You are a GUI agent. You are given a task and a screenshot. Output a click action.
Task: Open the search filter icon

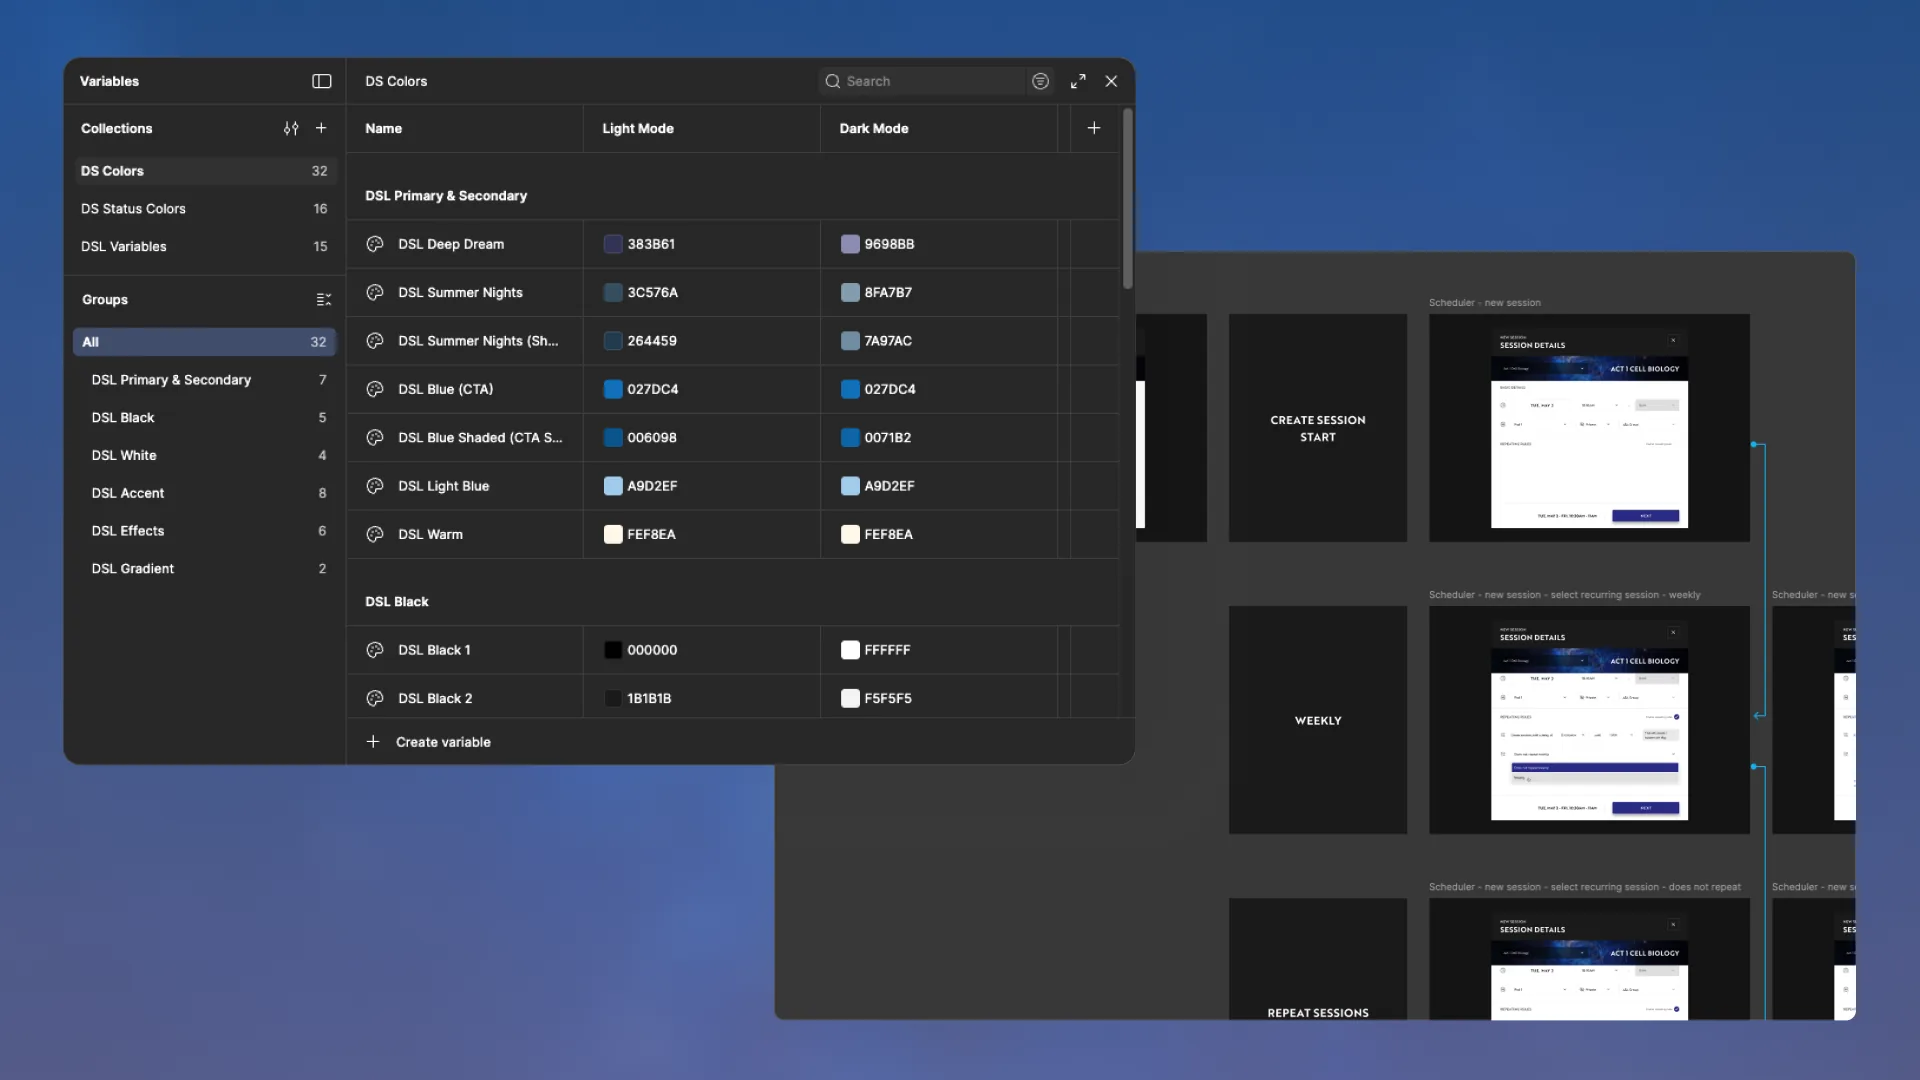click(1040, 81)
